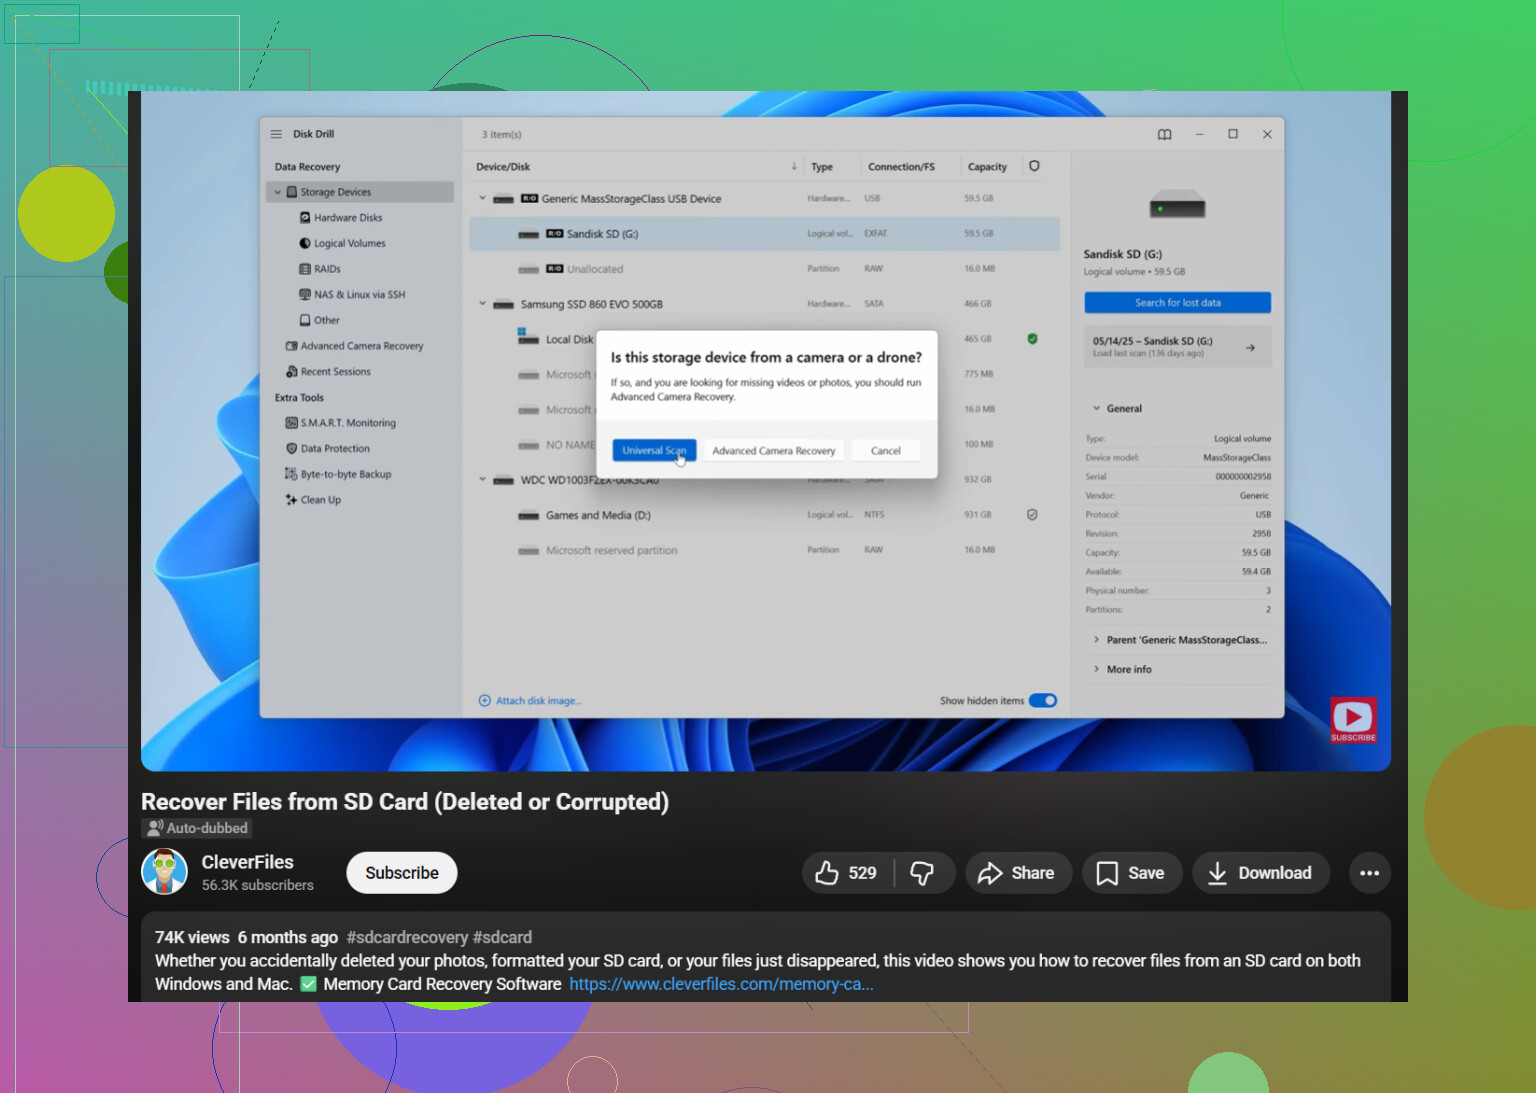This screenshot has width=1536, height=1093.
Task: Collapse the Generic MassStorageClass USB Device chevron
Action: 482,199
